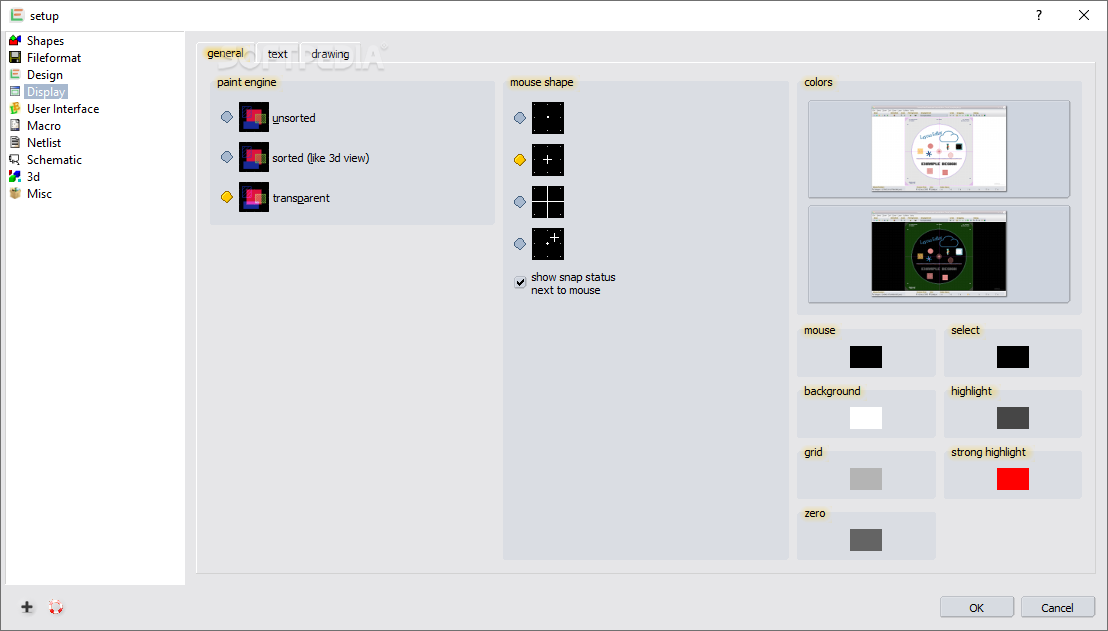Click the Netlist category icon
Image resolution: width=1108 pixels, height=631 pixels.
point(15,142)
